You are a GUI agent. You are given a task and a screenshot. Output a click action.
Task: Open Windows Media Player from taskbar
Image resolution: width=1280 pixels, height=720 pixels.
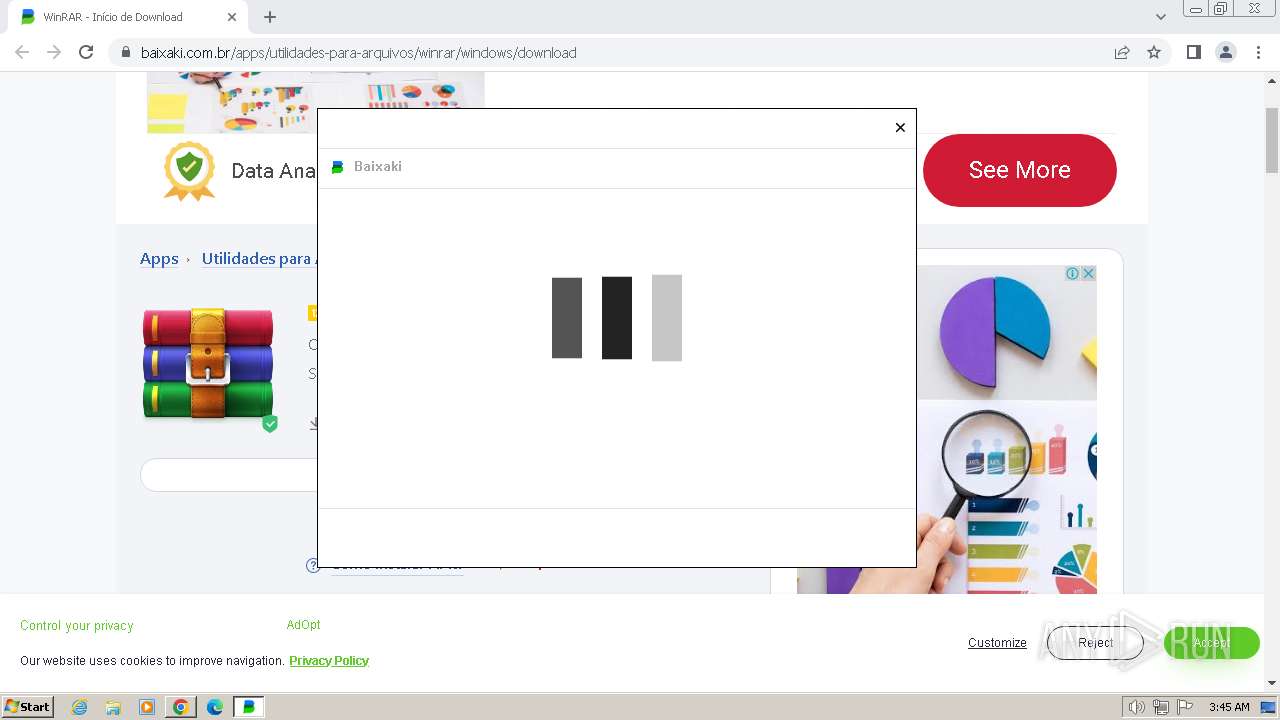click(147, 707)
